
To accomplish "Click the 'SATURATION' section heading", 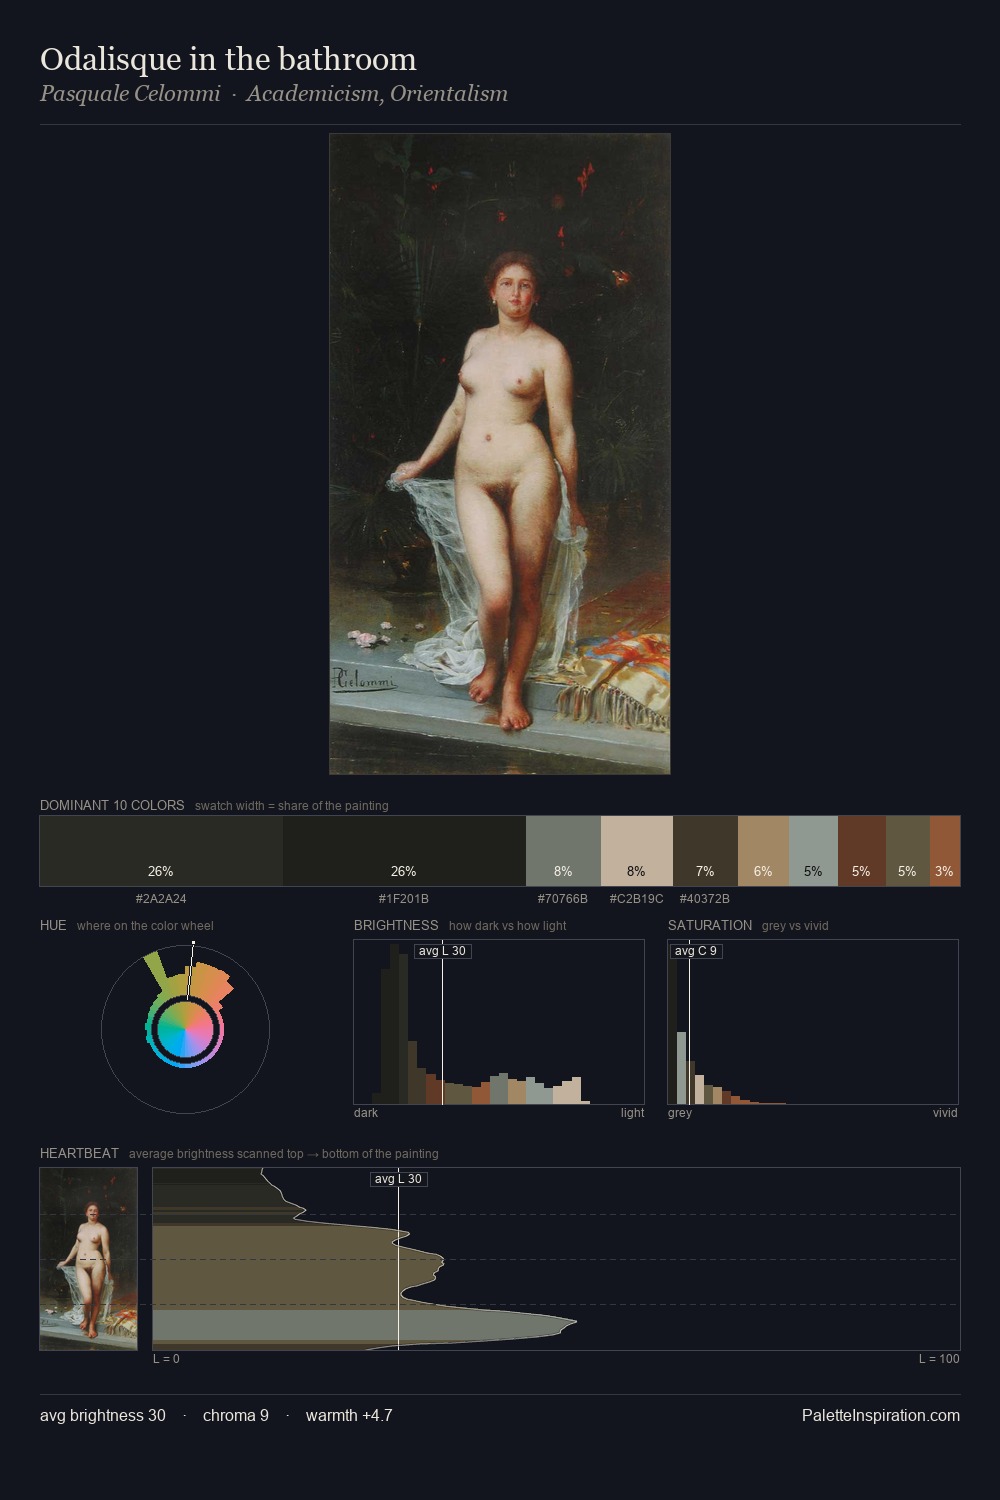I will (710, 925).
